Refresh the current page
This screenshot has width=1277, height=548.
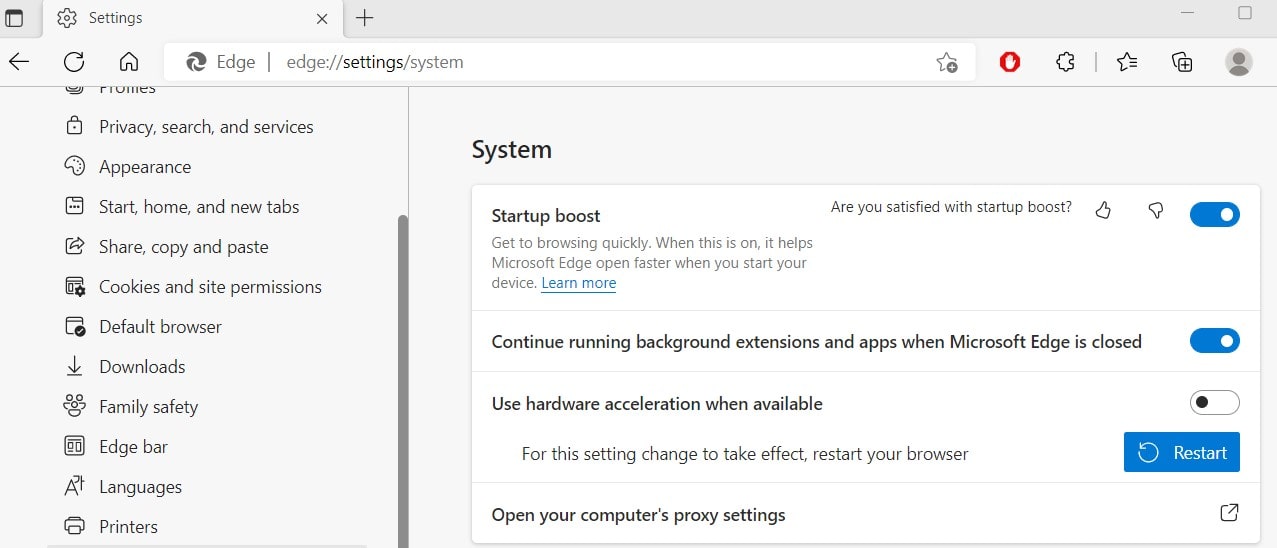tap(74, 62)
